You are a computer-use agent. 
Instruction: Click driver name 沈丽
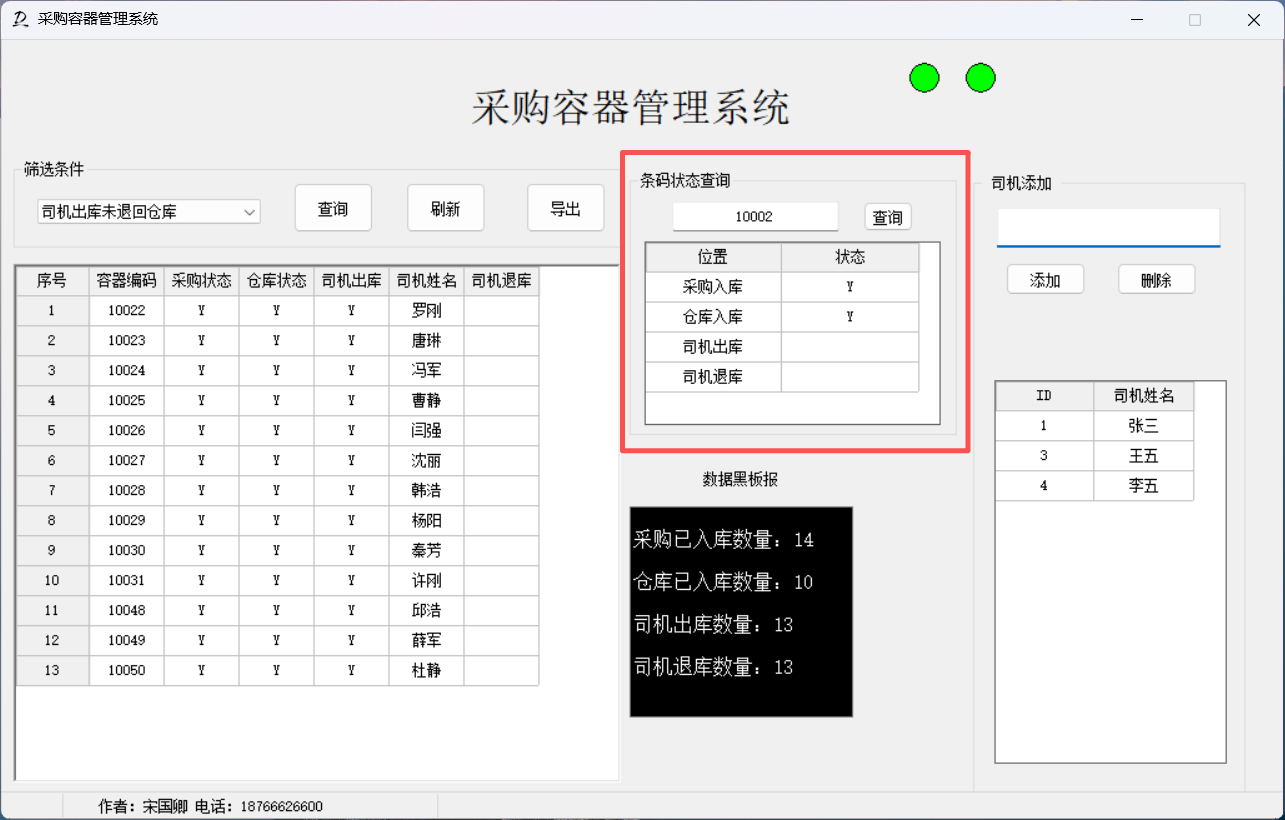427,461
